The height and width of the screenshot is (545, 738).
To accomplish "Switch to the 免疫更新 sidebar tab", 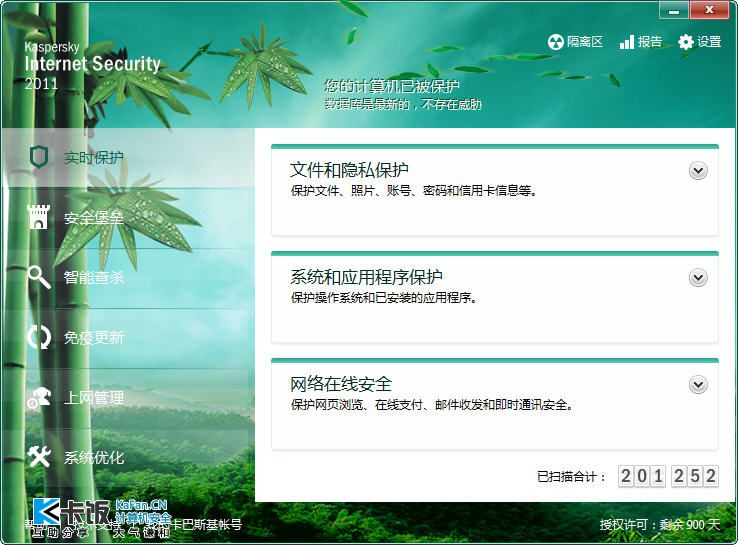I will [128, 338].
